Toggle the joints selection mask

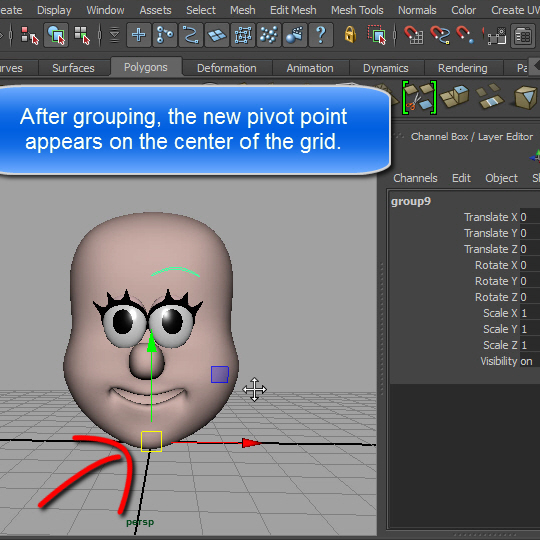click(165, 35)
